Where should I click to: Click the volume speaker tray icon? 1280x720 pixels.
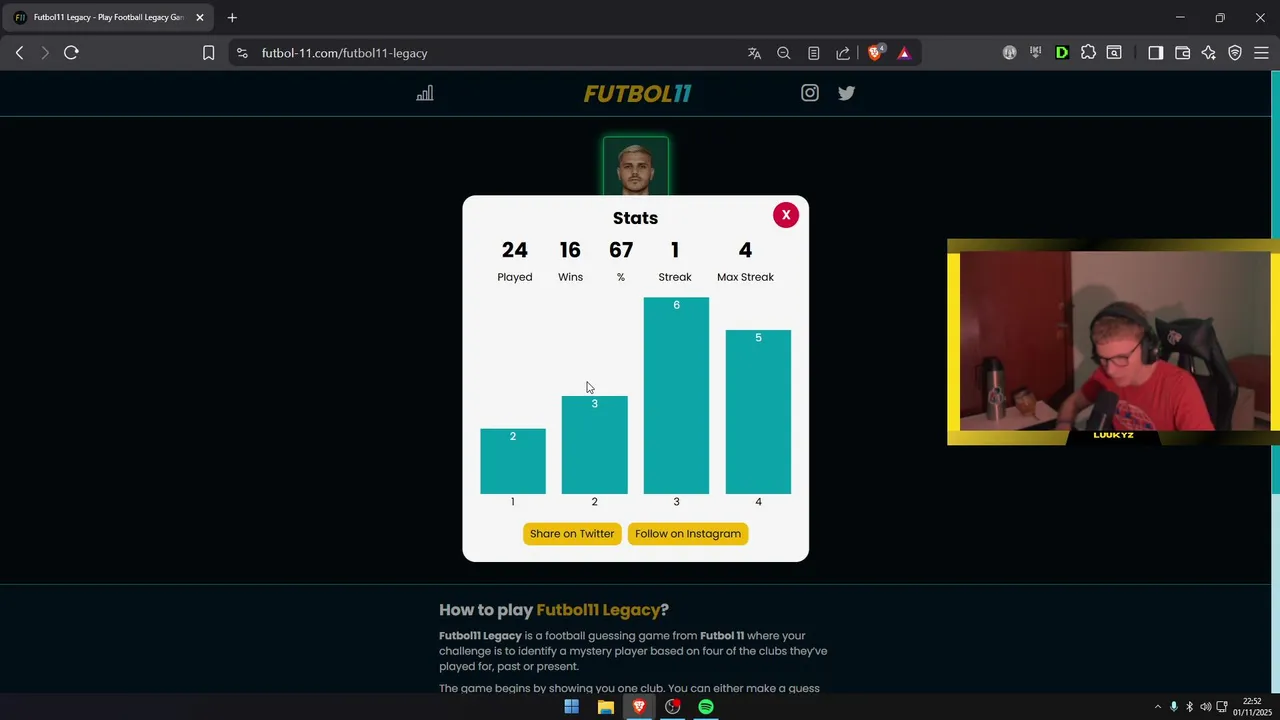click(1205, 707)
